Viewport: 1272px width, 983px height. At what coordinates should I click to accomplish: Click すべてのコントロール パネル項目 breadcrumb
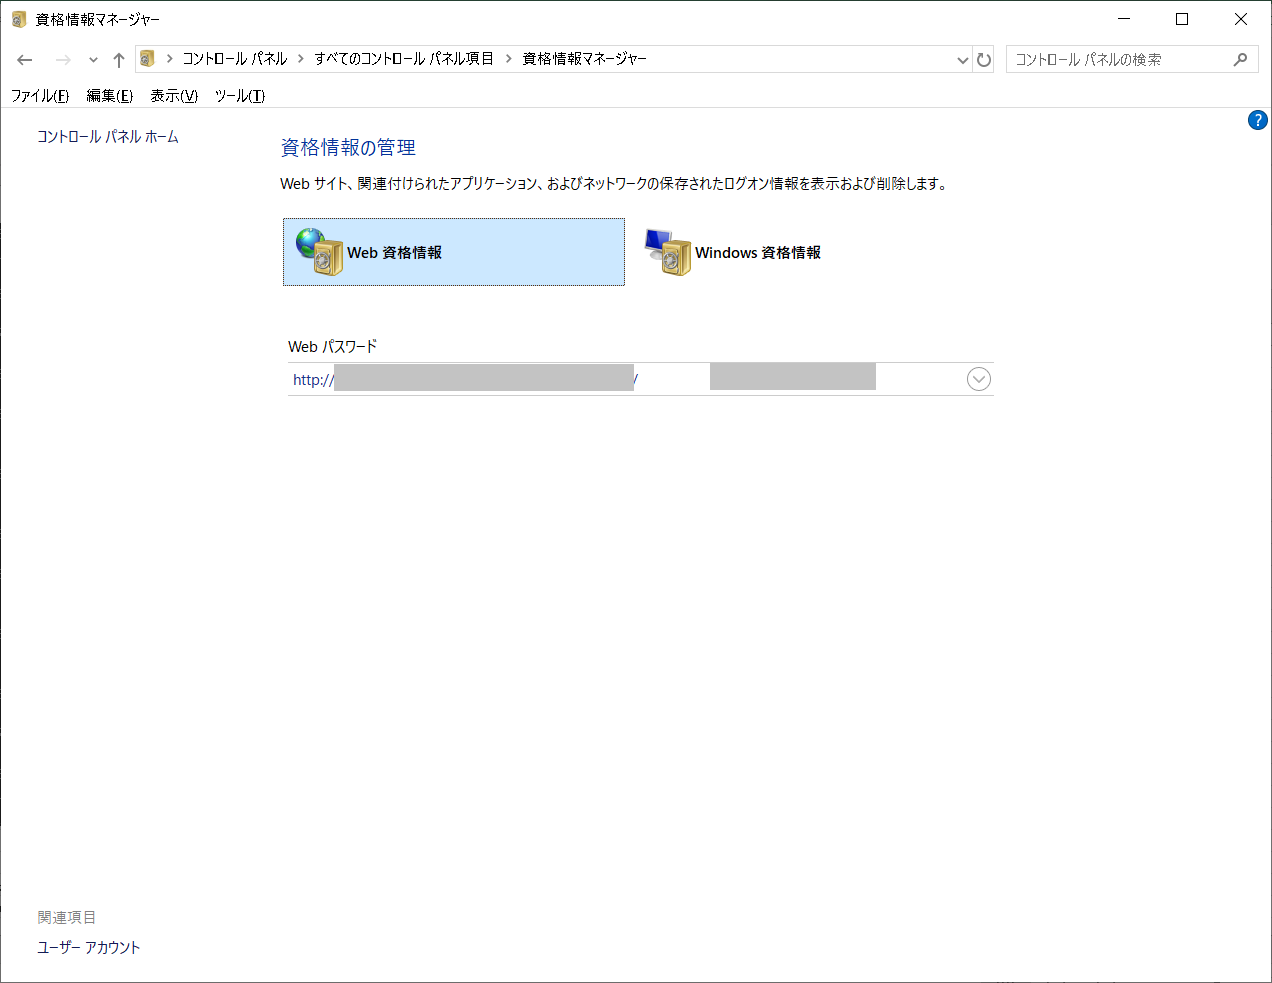(404, 59)
